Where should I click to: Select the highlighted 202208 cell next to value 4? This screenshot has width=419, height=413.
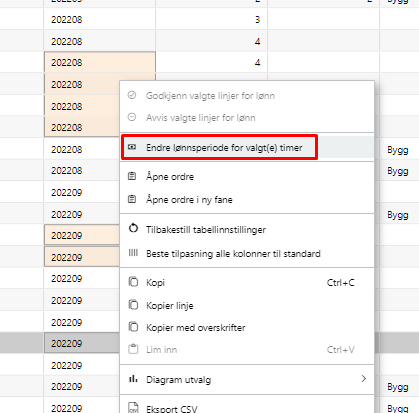point(100,63)
